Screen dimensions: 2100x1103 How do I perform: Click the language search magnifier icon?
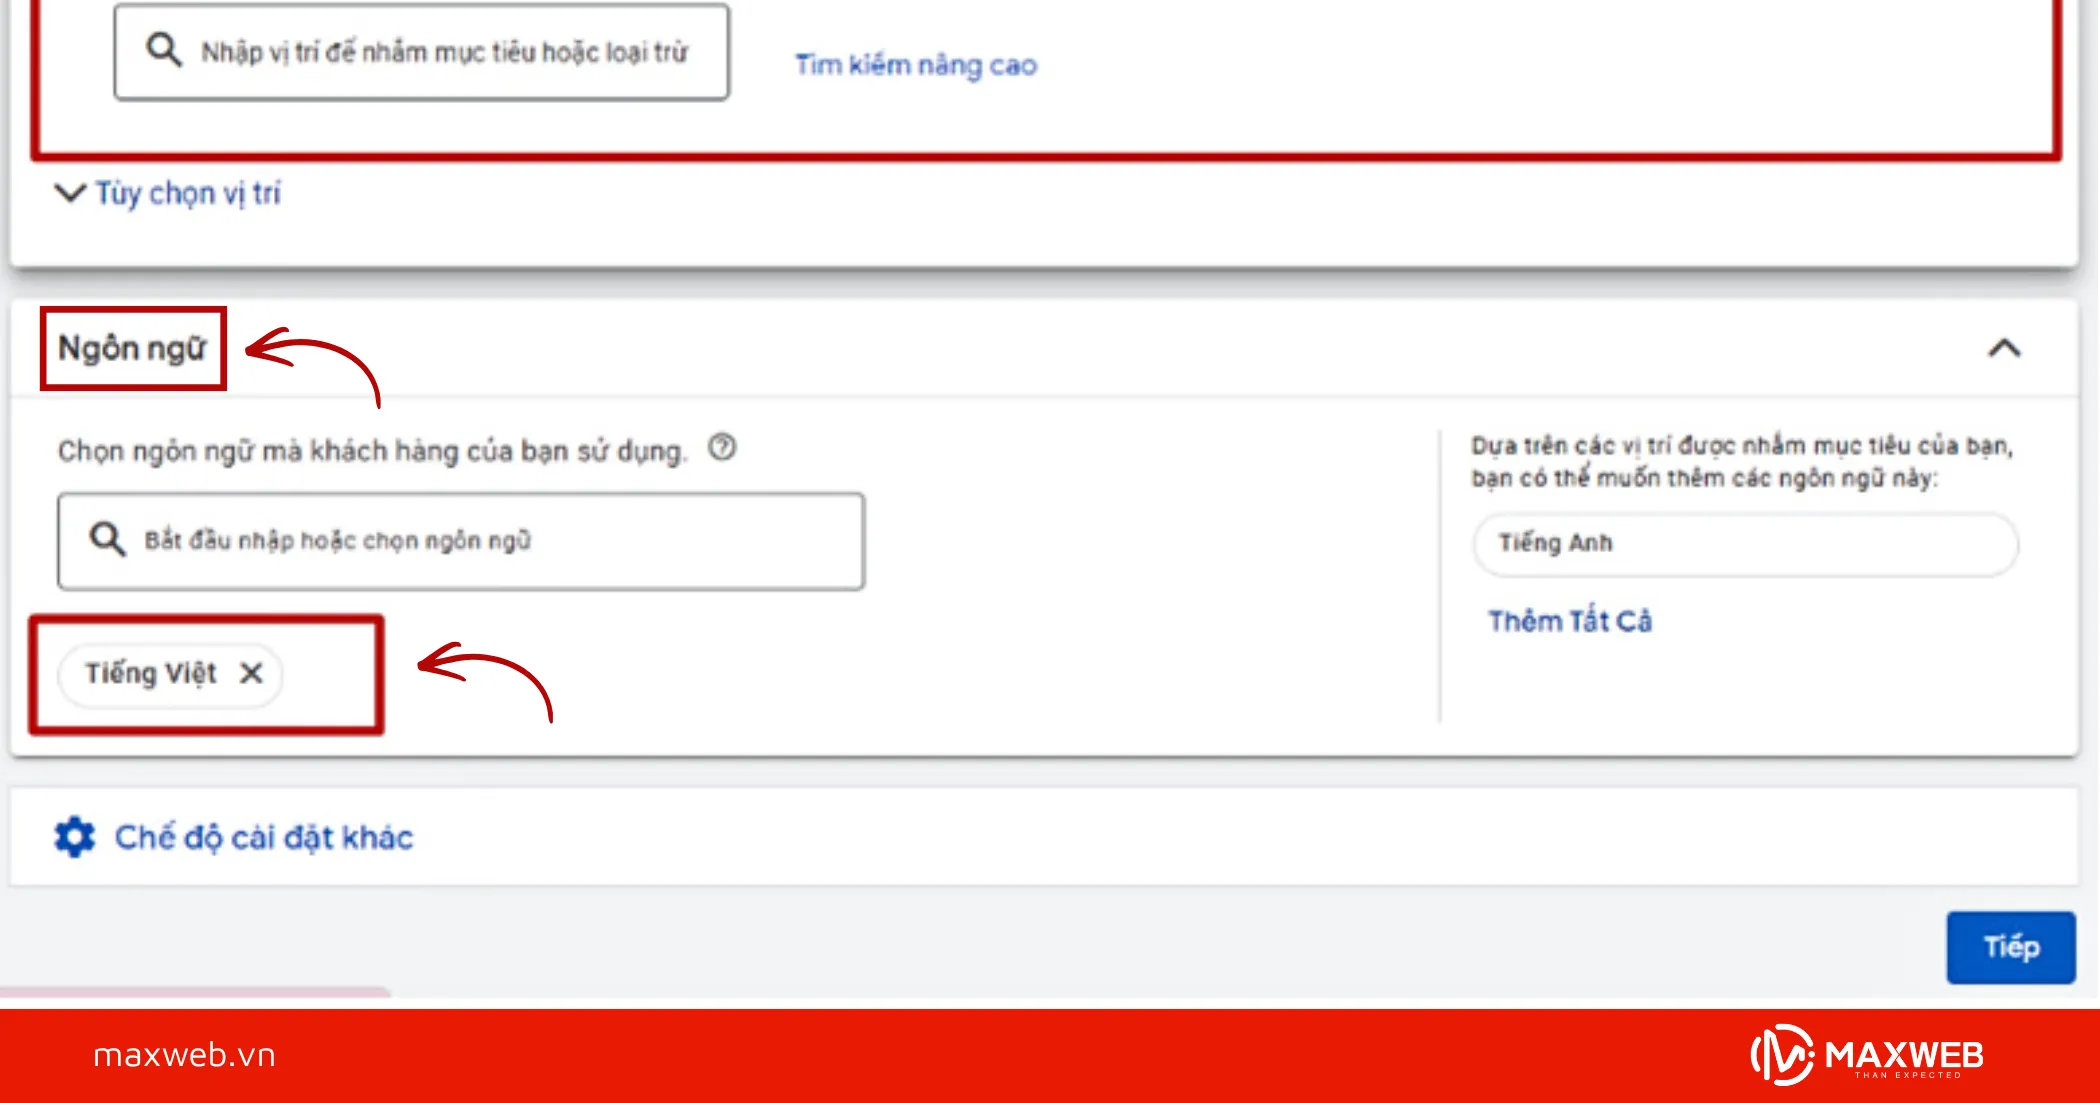coord(107,539)
